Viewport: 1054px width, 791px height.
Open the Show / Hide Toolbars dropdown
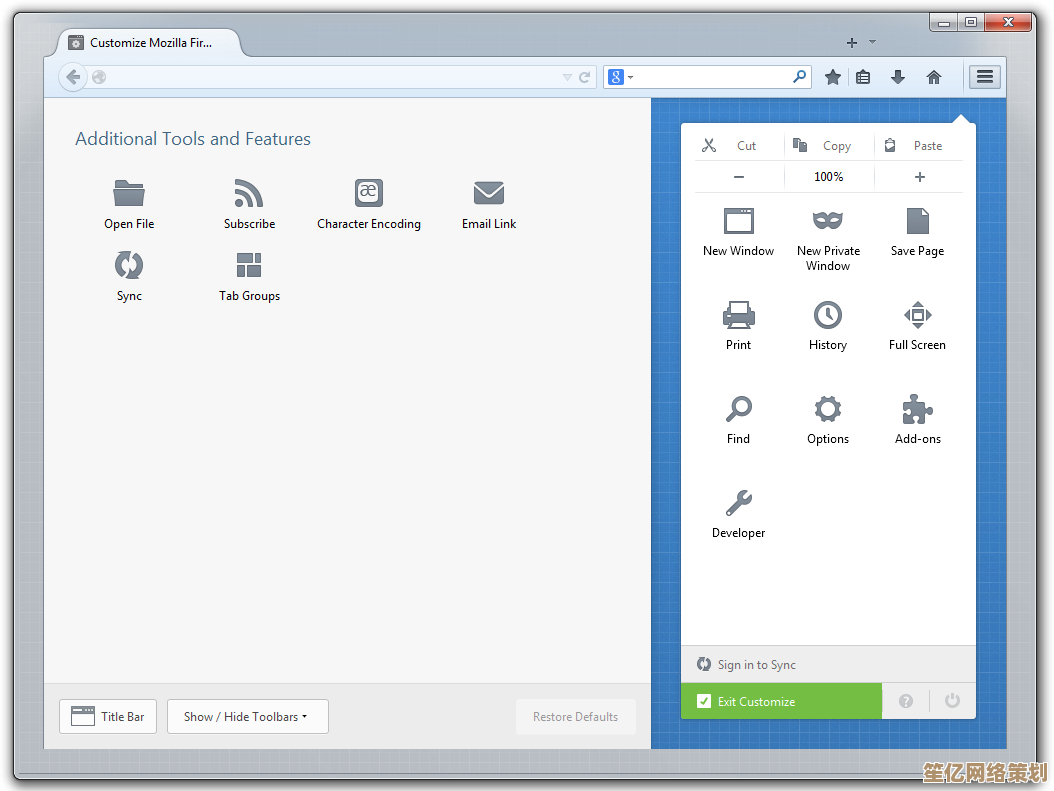pyautogui.click(x=248, y=716)
